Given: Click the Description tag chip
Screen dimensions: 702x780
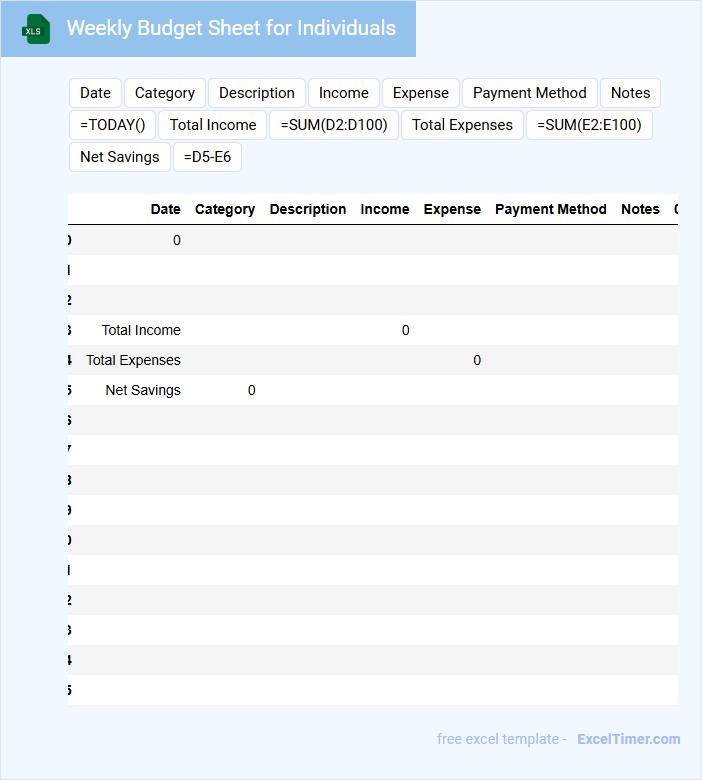Looking at the screenshot, I should pos(257,93).
